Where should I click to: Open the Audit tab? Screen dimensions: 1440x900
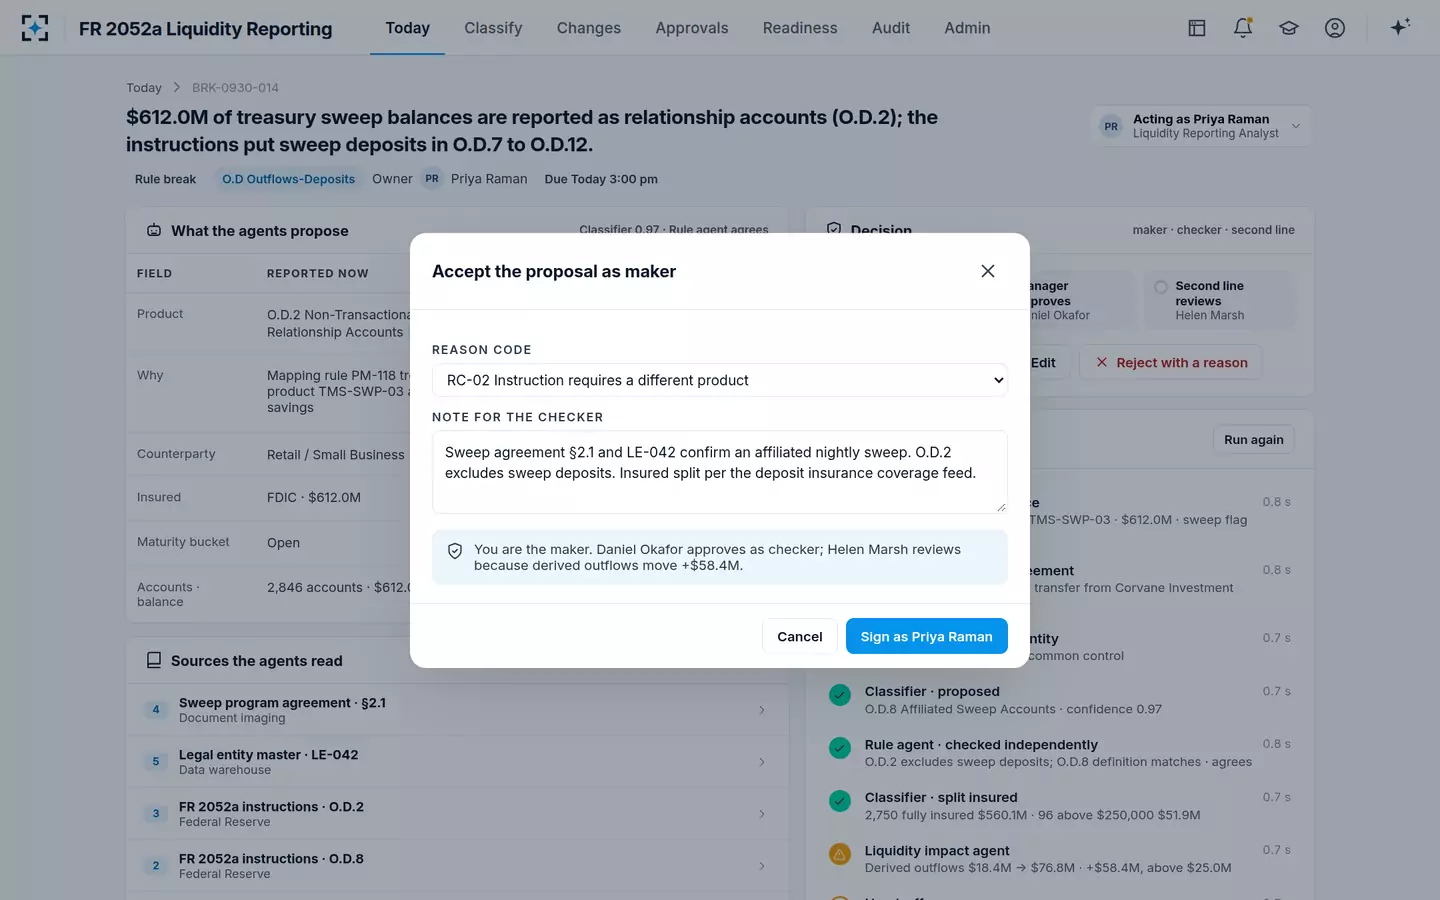coord(891,28)
